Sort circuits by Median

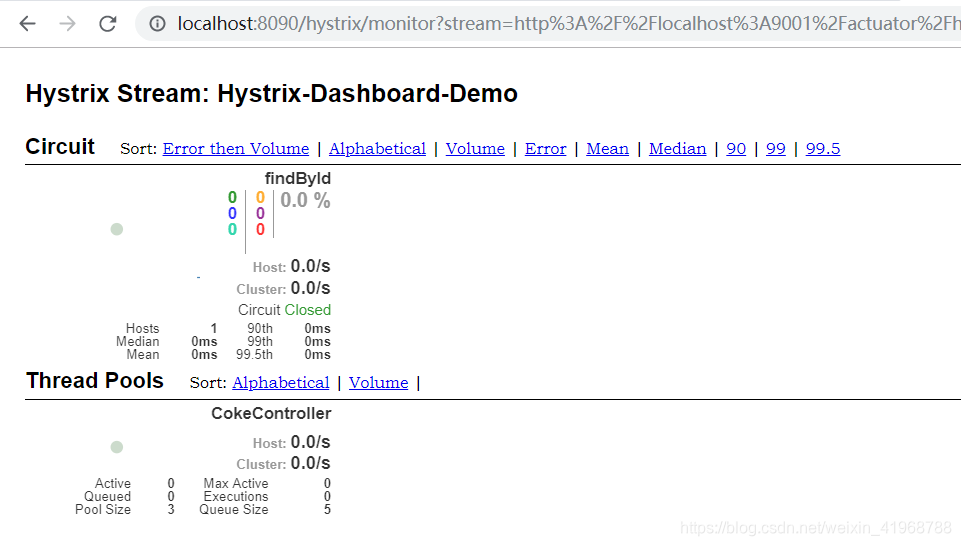click(677, 148)
